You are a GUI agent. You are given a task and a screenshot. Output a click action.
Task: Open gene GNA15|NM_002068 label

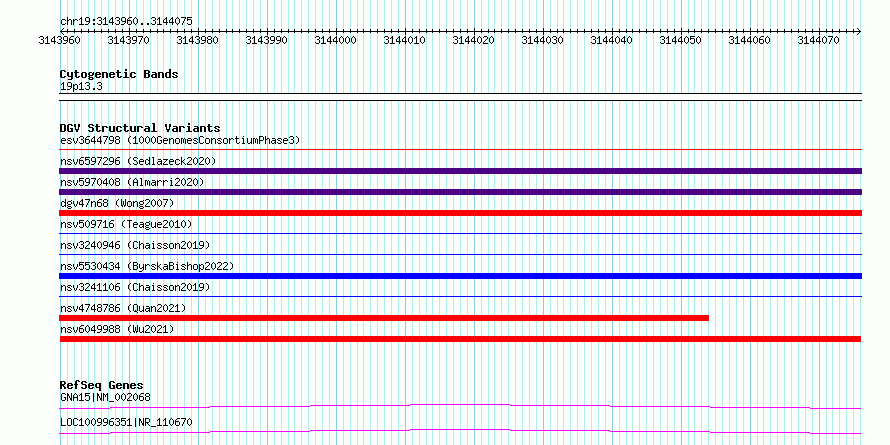tap(105, 397)
